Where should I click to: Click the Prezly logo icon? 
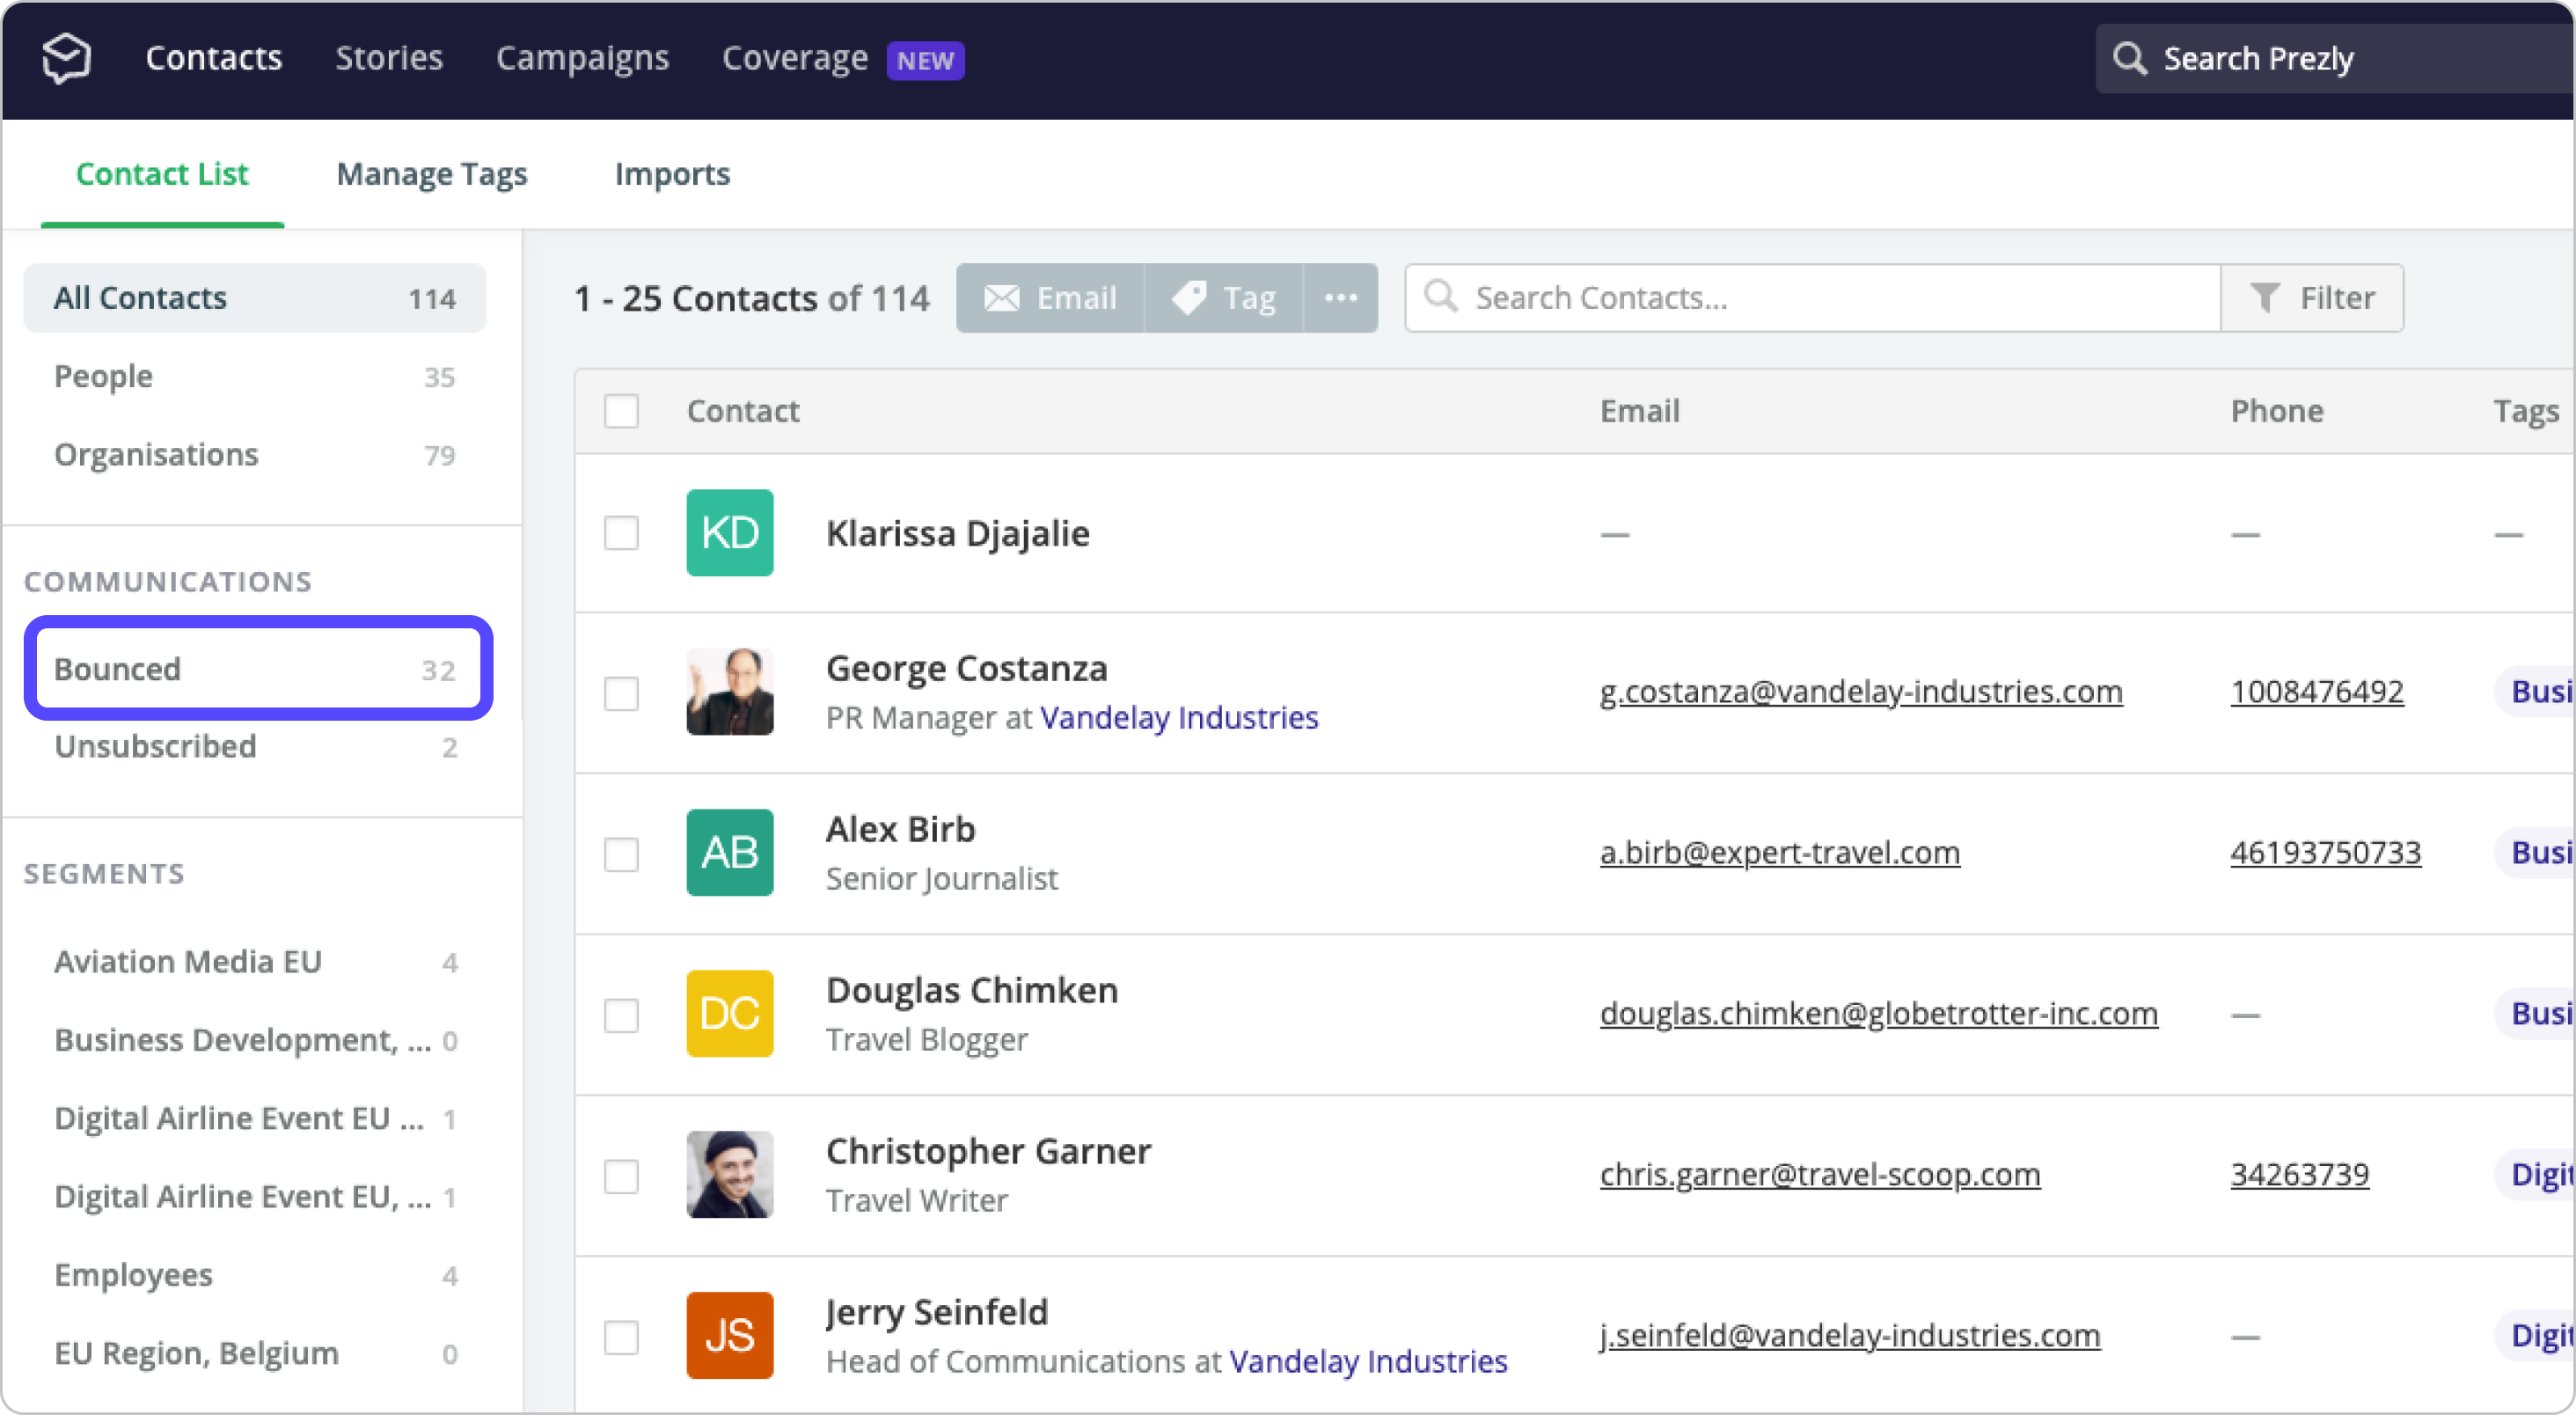pyautogui.click(x=66, y=58)
